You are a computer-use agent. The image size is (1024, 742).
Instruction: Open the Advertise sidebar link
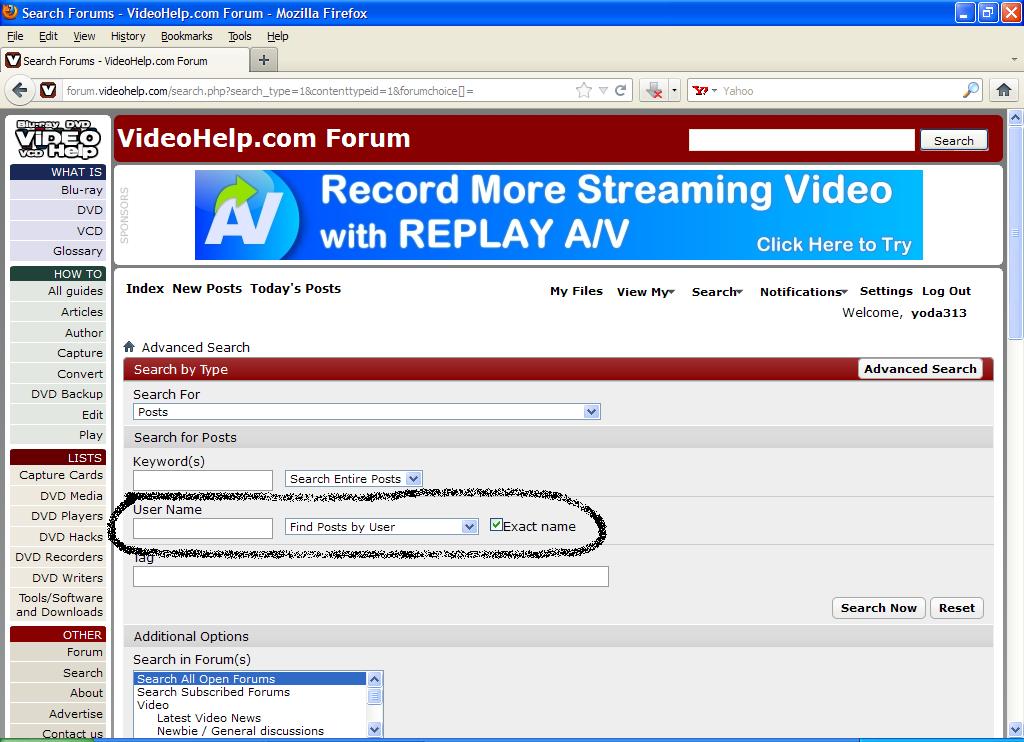76,714
